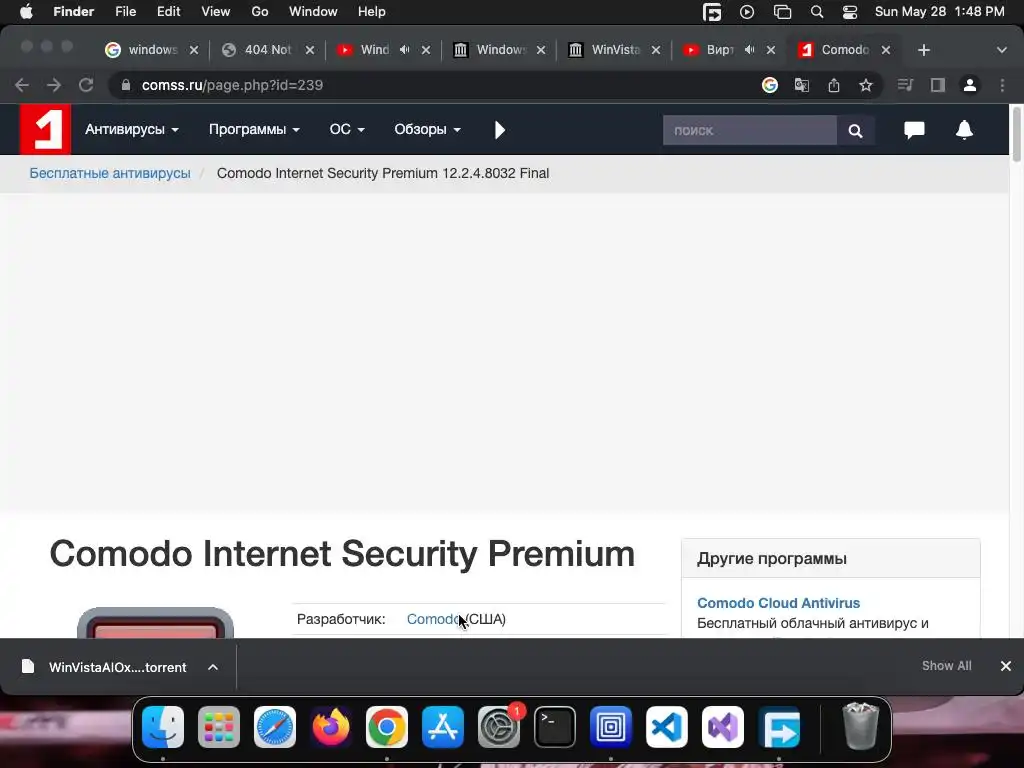
Task: Click the page vertical scrollbar
Action: (1016, 134)
